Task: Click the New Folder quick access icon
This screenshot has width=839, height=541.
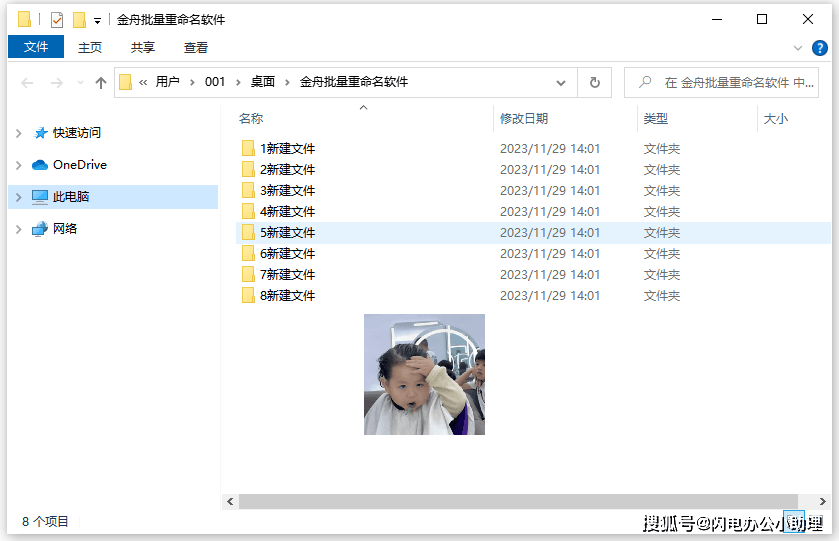Action: tap(79, 20)
